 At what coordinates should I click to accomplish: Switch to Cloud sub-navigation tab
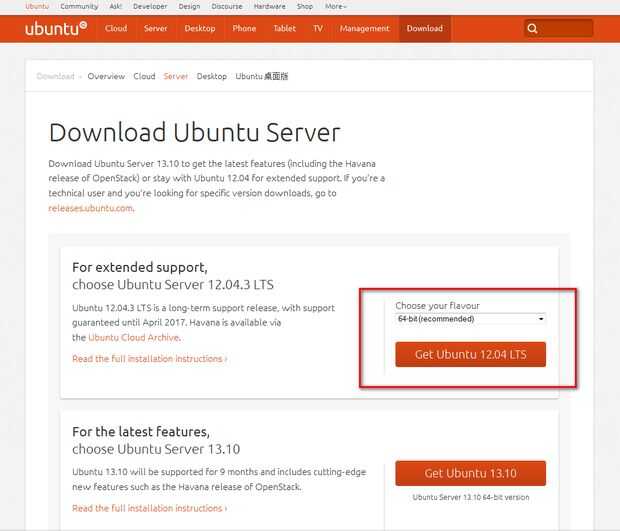tap(144, 76)
